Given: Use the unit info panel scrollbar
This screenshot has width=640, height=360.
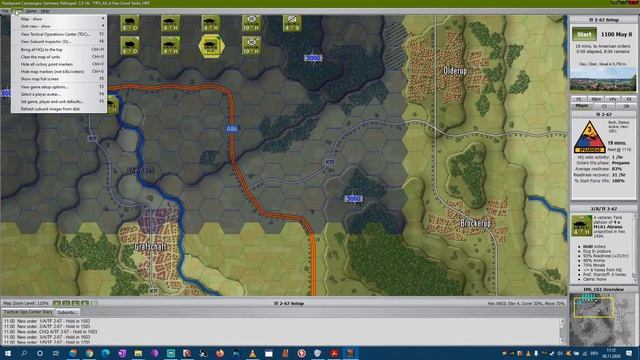Looking at the screenshot, I should tap(634, 247).
